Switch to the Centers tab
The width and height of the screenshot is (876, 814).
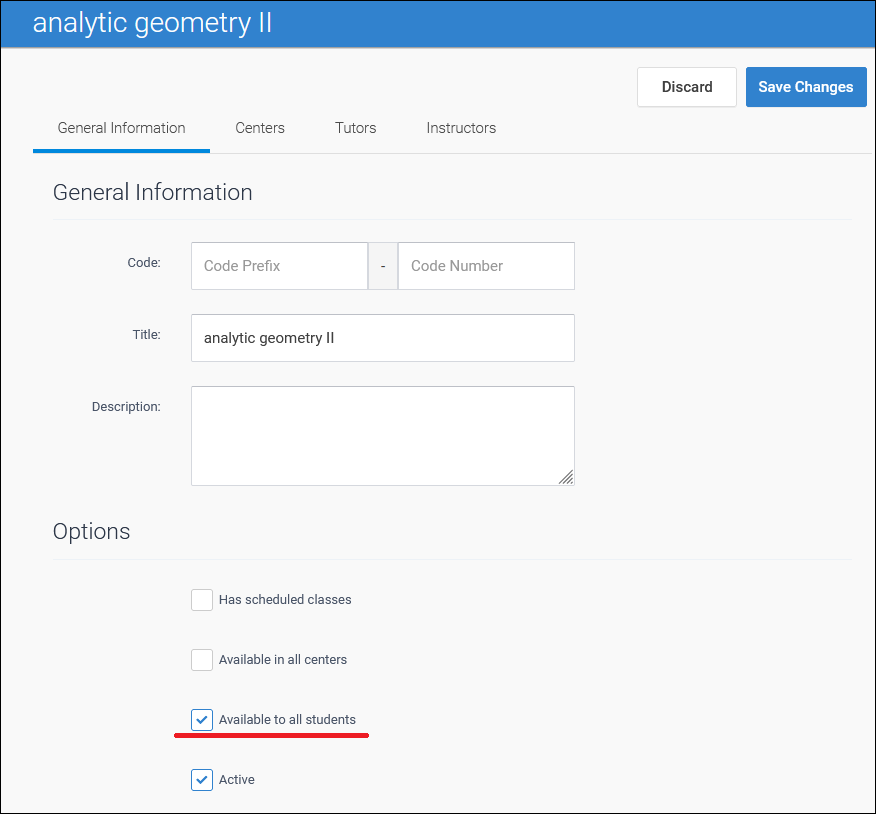260,128
